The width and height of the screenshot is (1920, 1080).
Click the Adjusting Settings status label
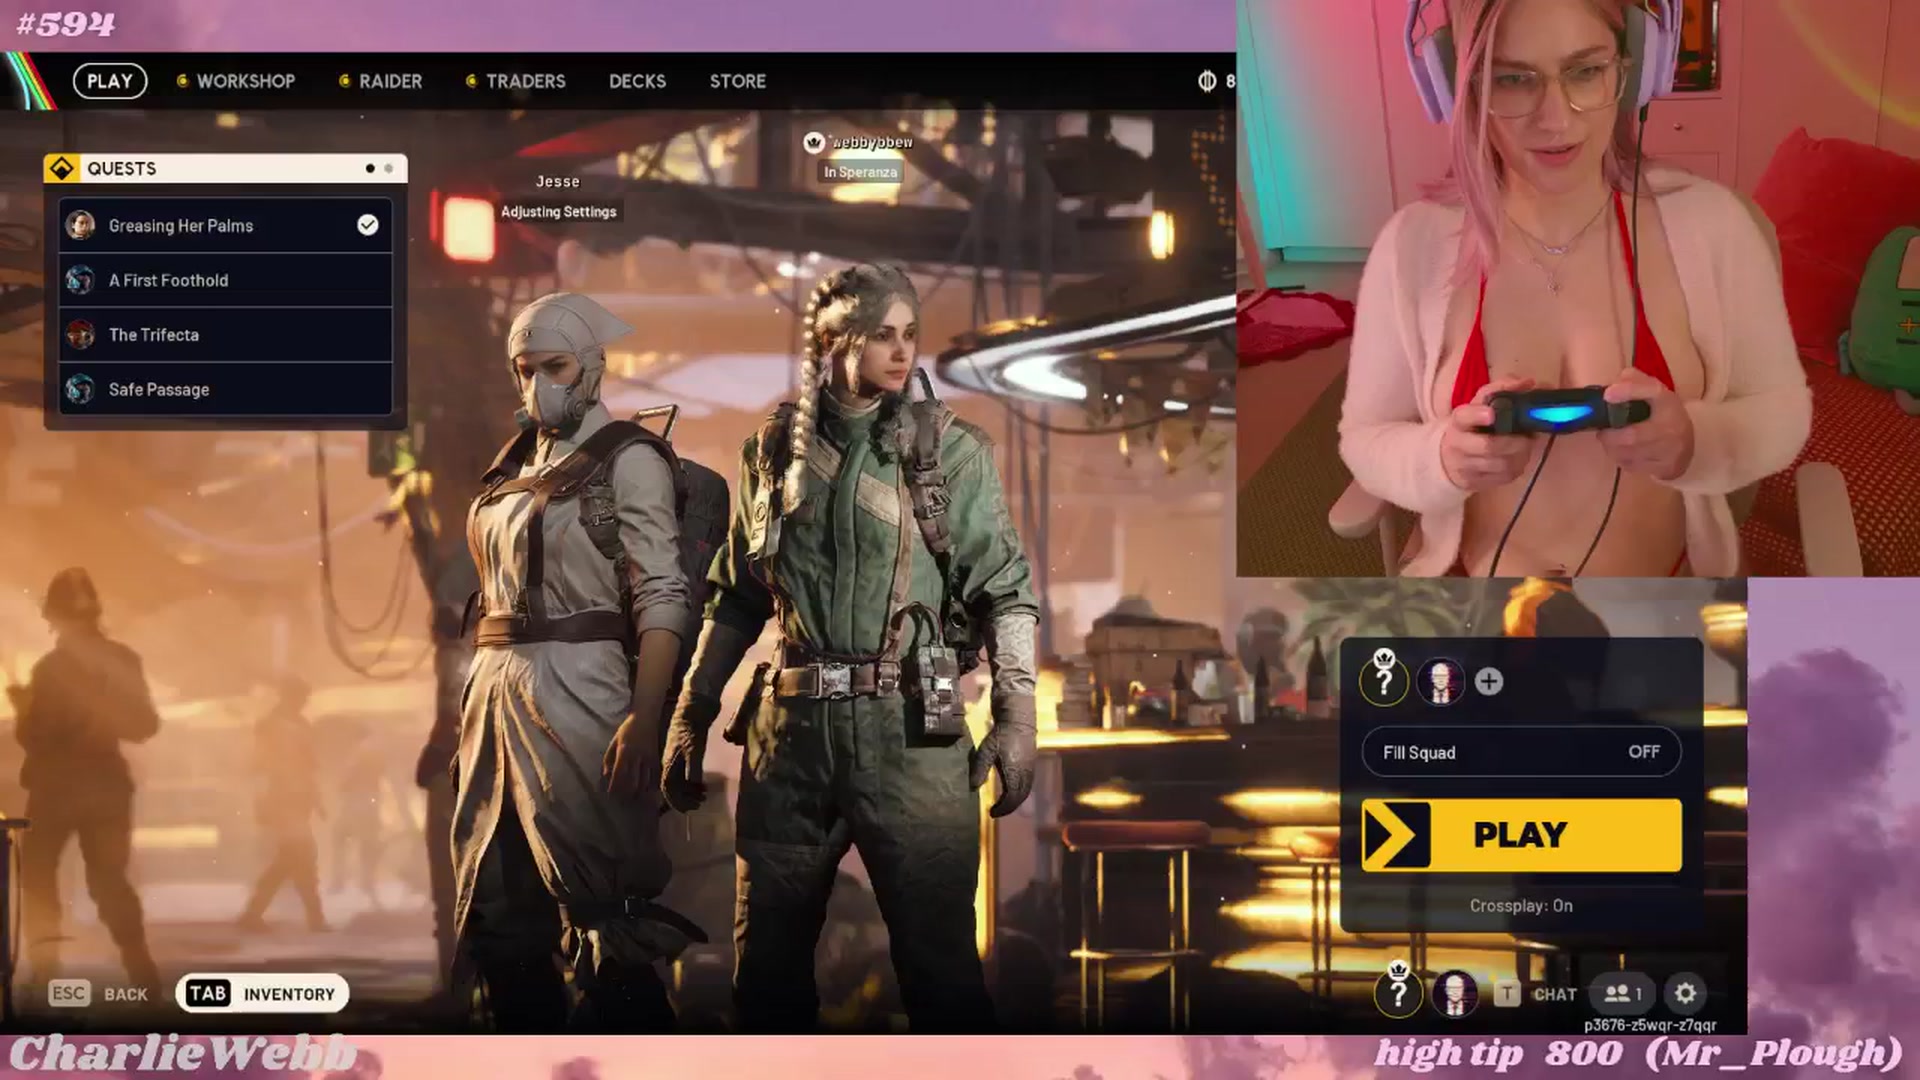(559, 211)
